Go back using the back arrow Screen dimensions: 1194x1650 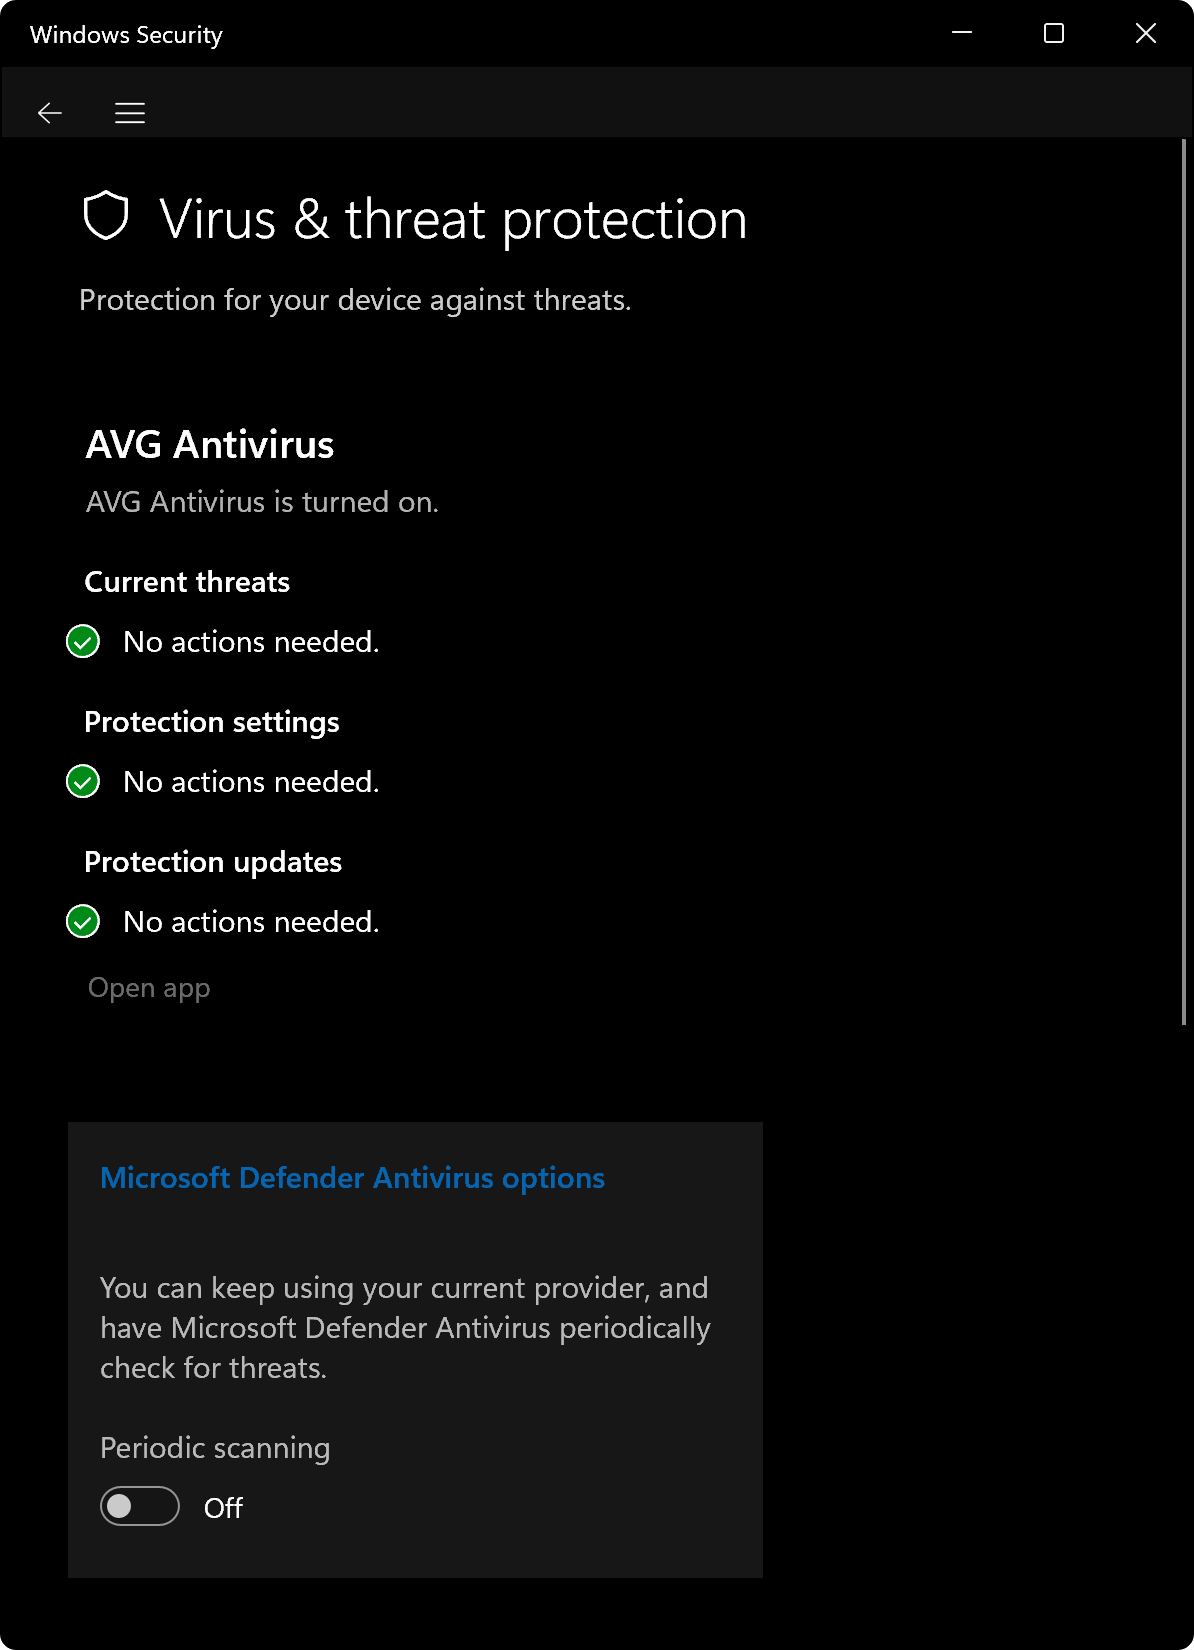[50, 113]
